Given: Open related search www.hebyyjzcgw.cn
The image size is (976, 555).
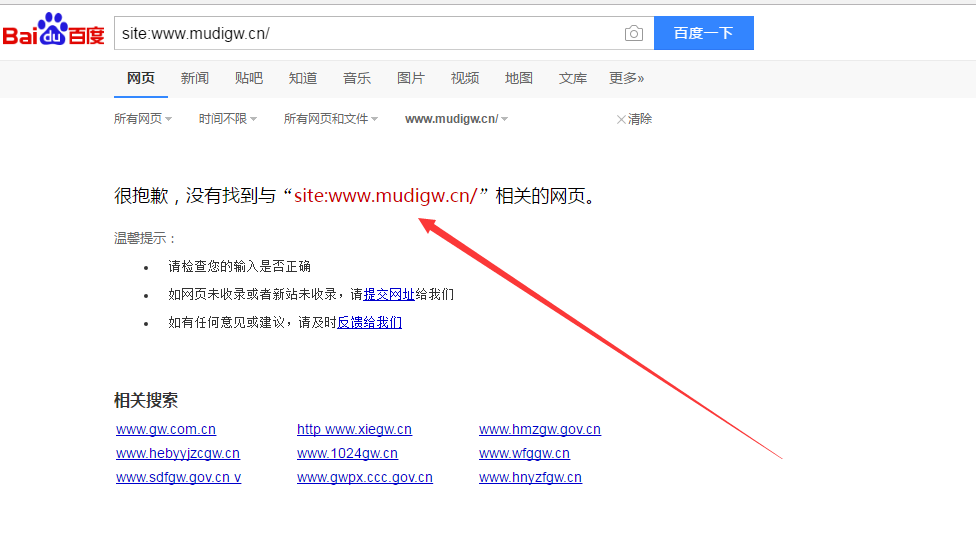Looking at the screenshot, I should [178, 454].
